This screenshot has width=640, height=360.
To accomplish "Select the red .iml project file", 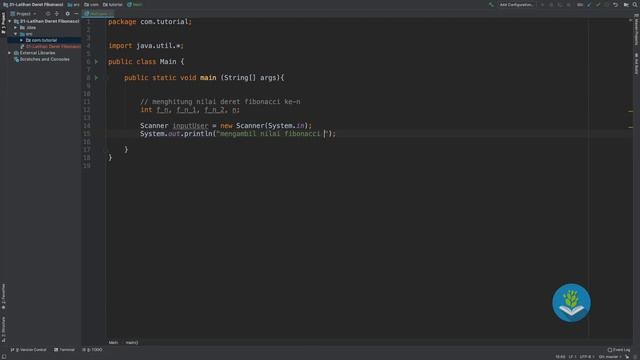I will (x=51, y=47).
